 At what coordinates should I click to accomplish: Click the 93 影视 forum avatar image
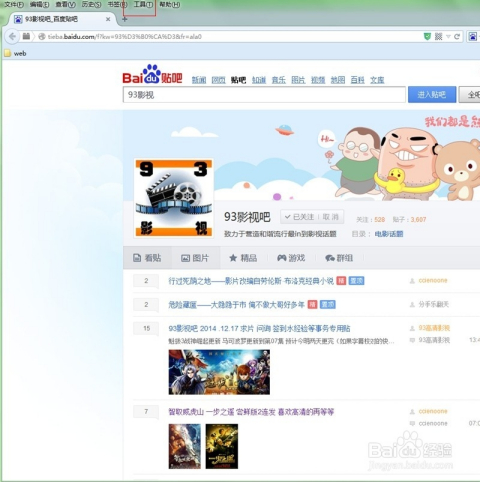tap(174, 198)
